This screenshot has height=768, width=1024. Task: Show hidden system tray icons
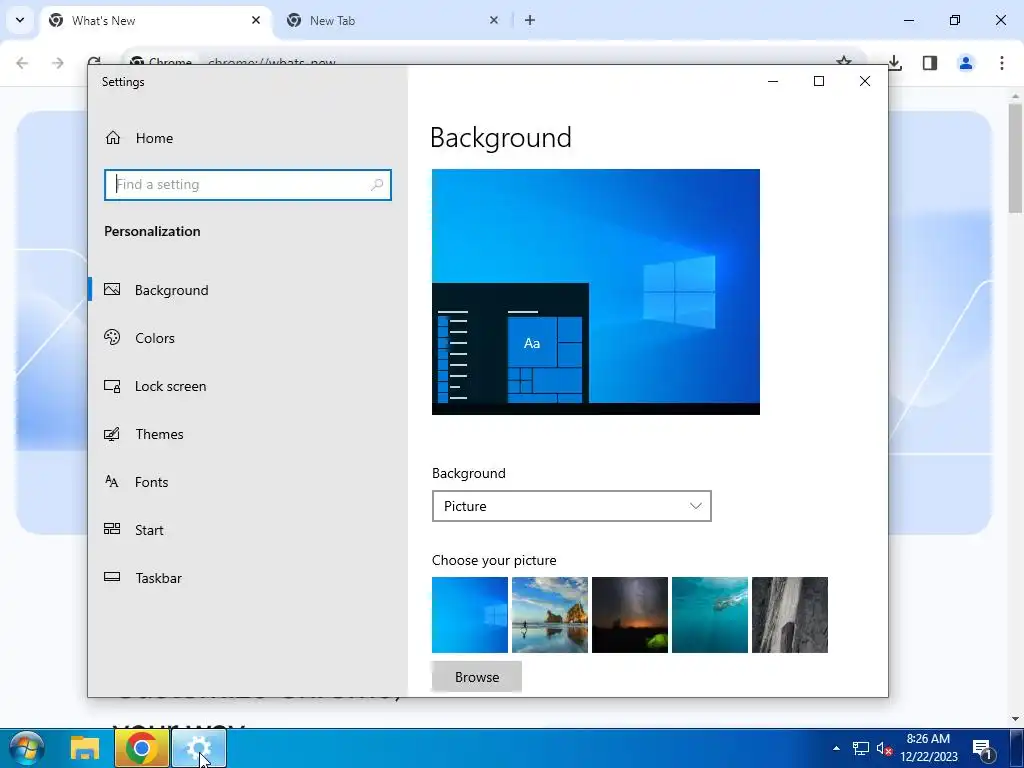click(837, 748)
